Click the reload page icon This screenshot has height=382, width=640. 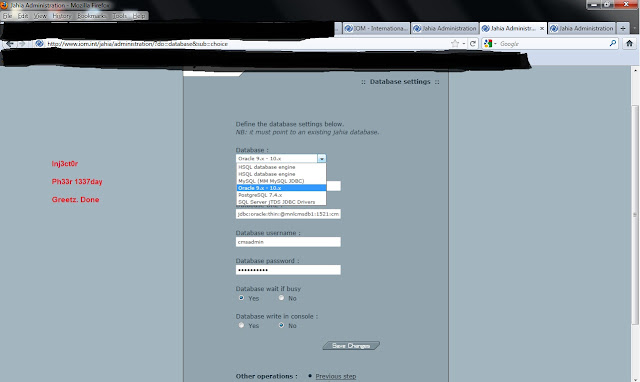click(x=473, y=44)
